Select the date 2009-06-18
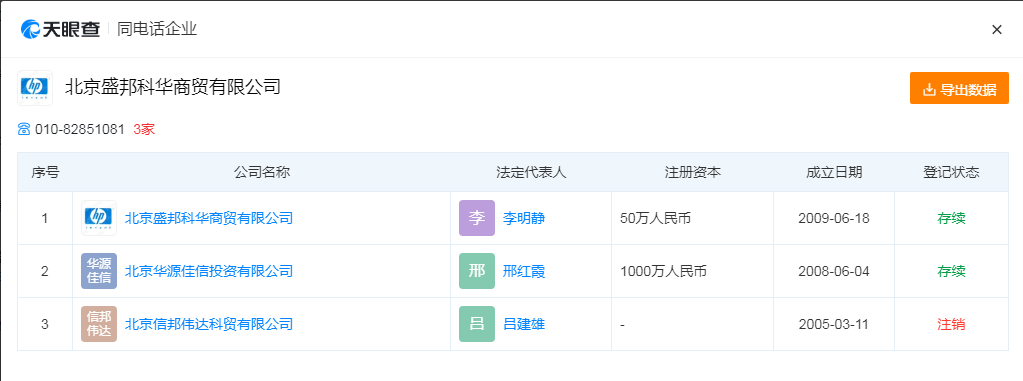 (x=834, y=219)
